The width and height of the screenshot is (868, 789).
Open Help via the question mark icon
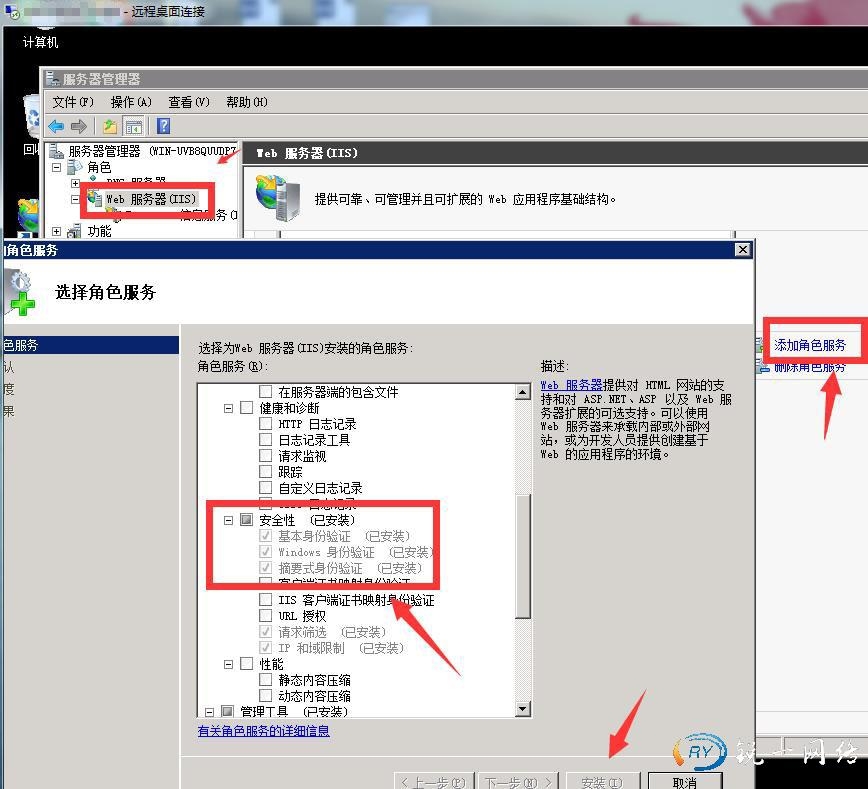click(x=163, y=126)
